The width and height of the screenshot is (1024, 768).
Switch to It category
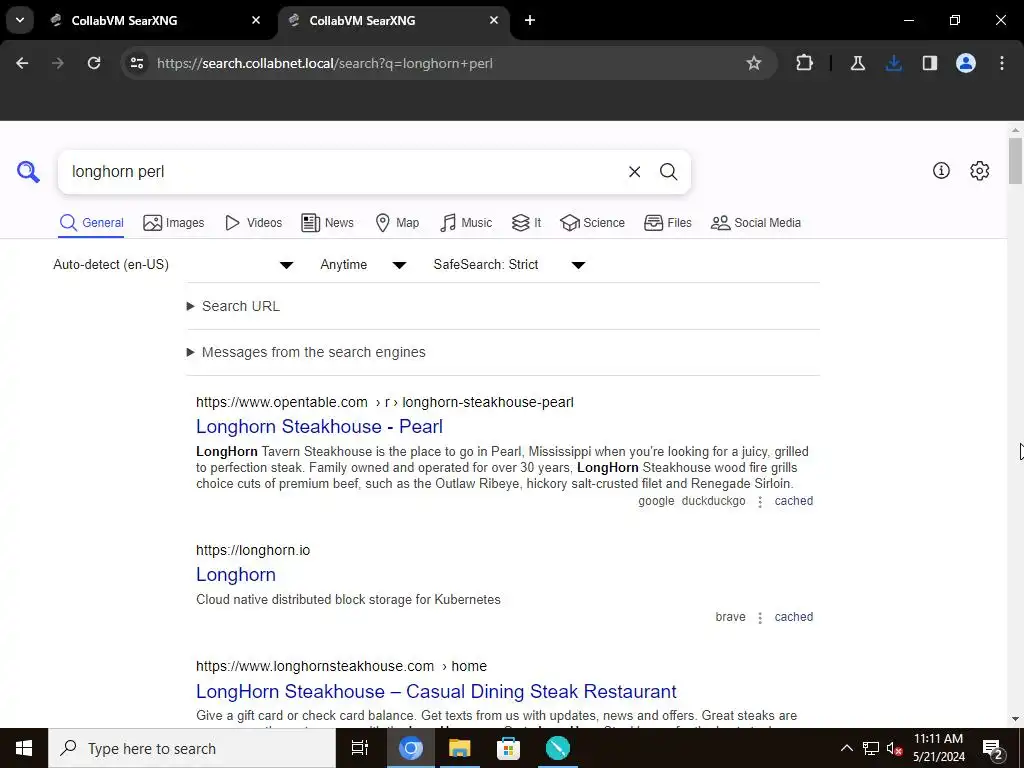tap(526, 223)
